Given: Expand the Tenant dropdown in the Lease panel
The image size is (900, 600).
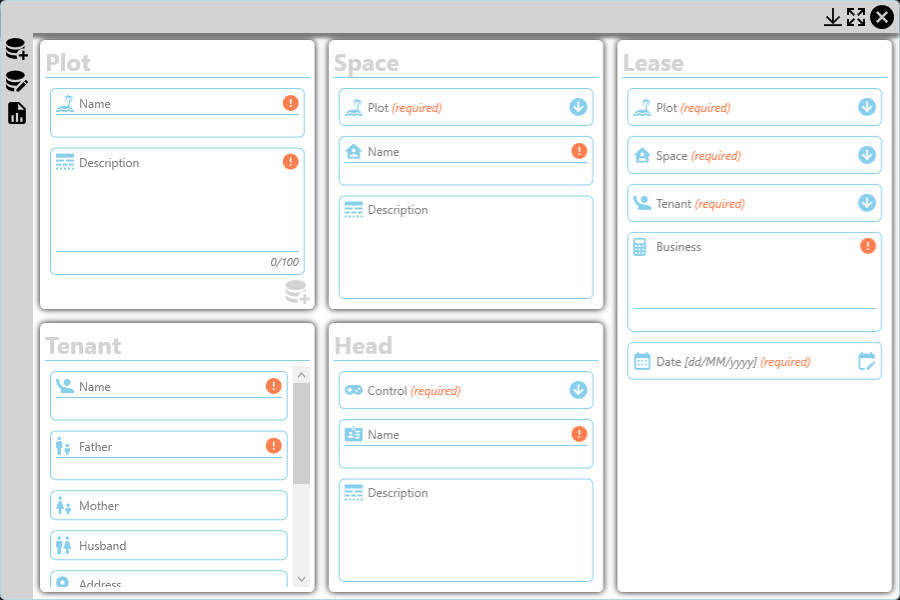Looking at the screenshot, I should [x=866, y=203].
